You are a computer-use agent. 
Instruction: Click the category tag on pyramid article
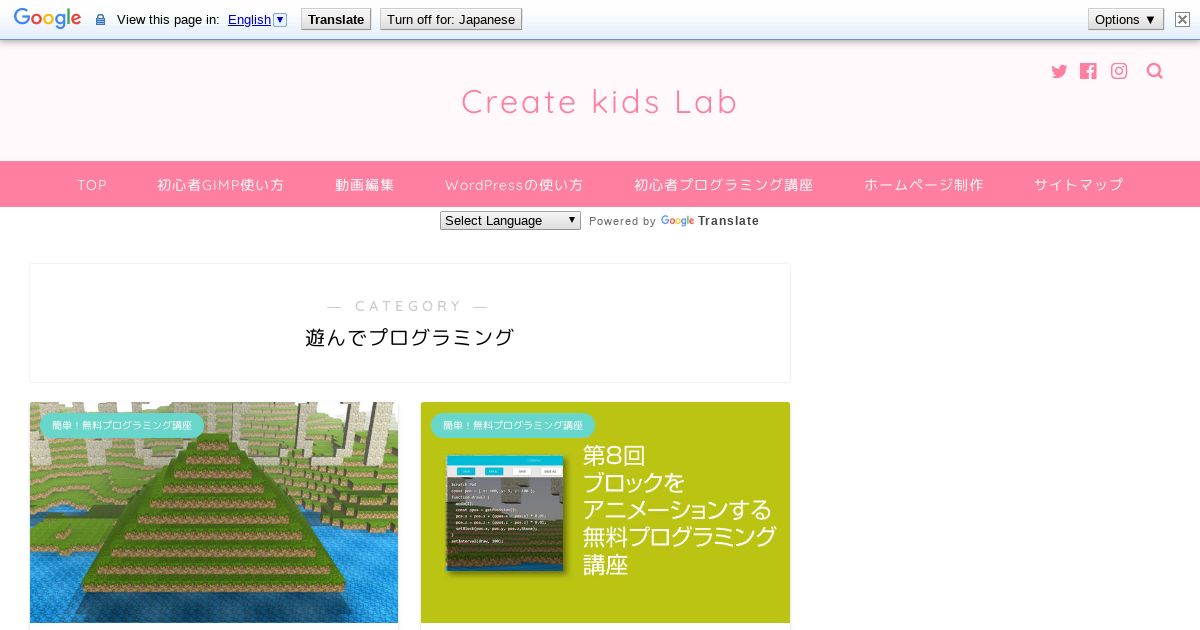coord(122,425)
